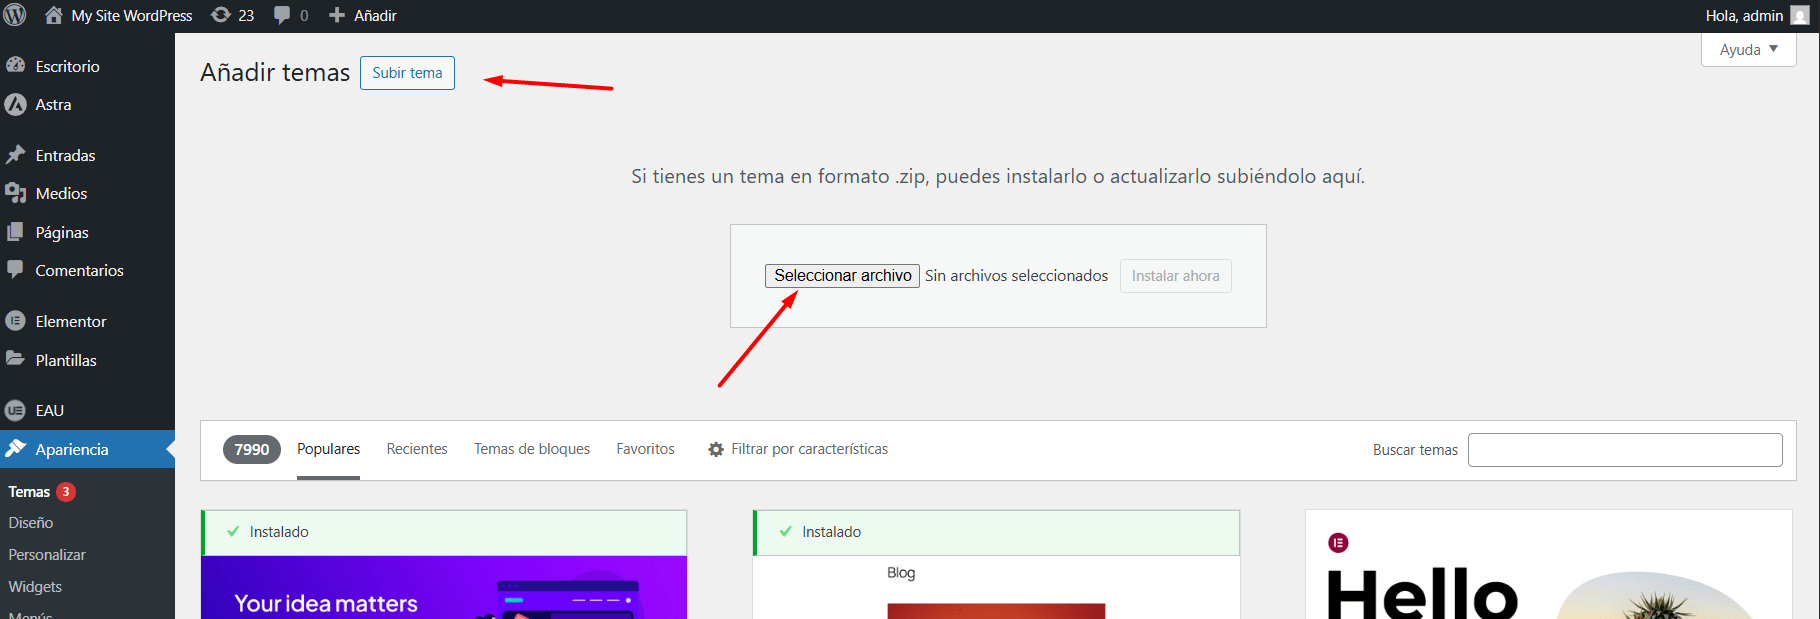Switch to the Recientes tab
Image resolution: width=1820 pixels, height=619 pixels.
[417, 449]
